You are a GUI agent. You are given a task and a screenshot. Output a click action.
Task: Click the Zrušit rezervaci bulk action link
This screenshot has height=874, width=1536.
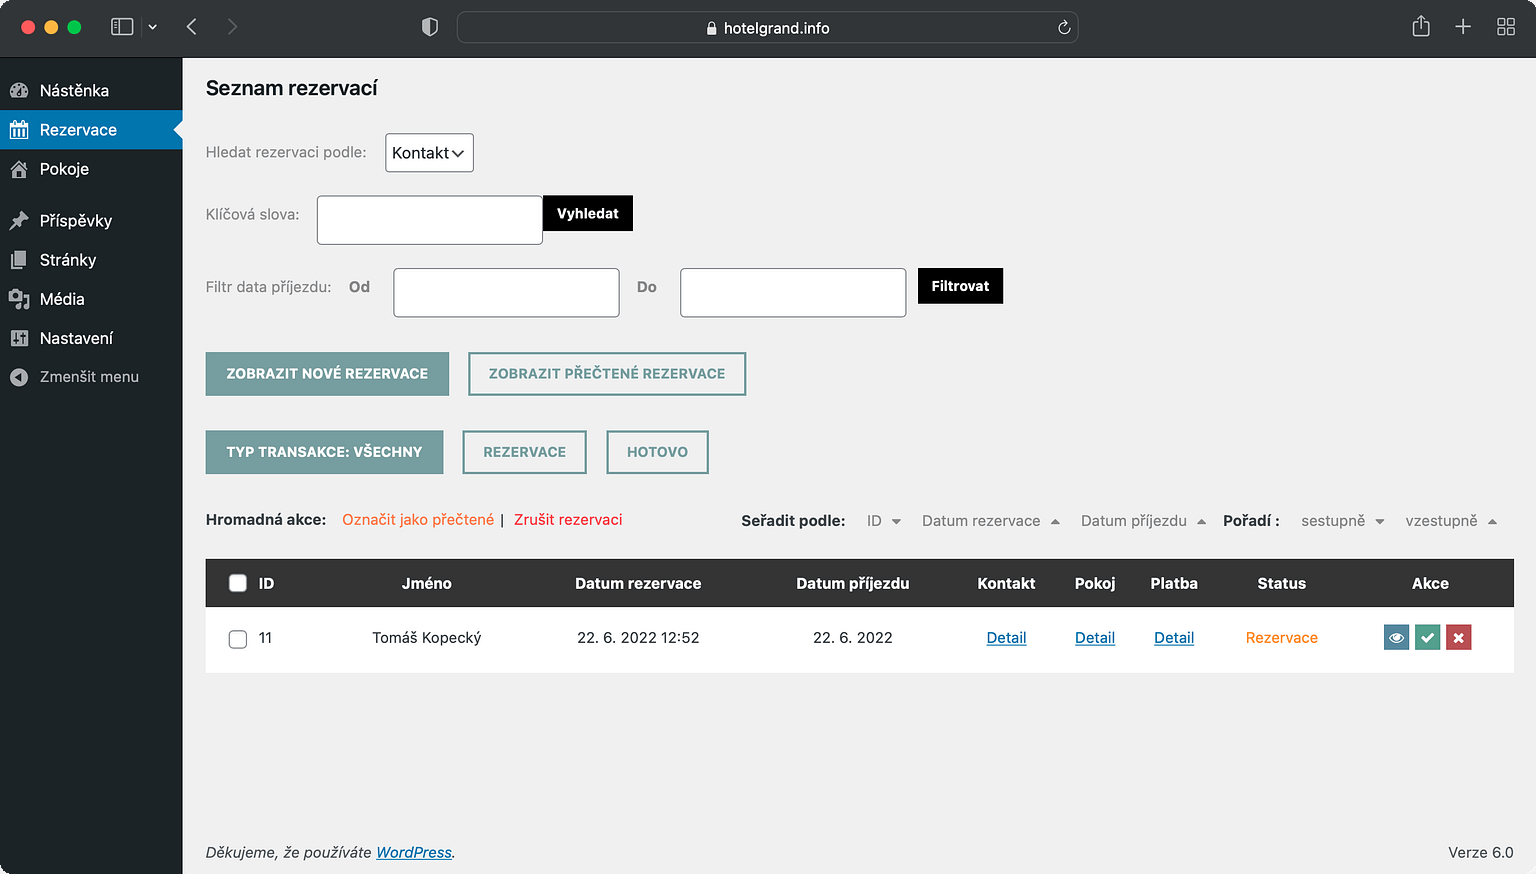click(568, 520)
